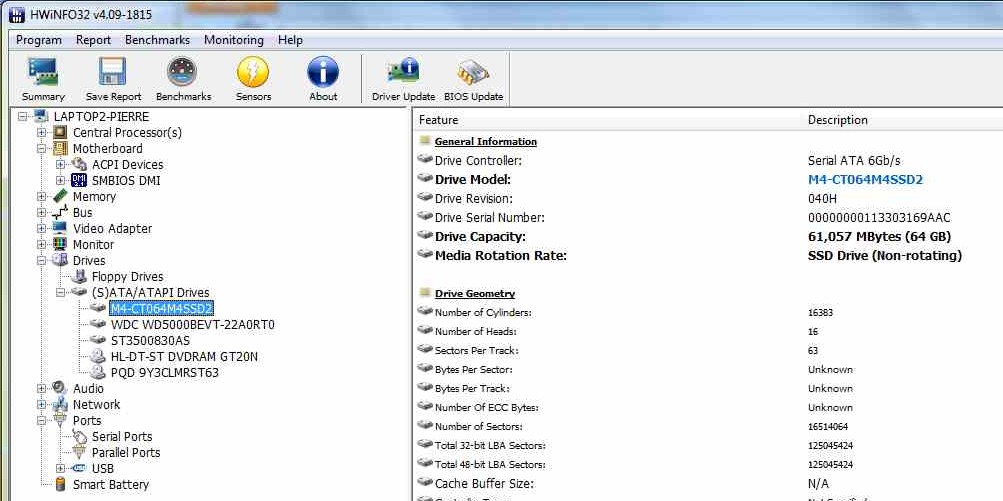Open the Summary toolbar icon
The width and height of the screenshot is (1003, 501).
43,72
